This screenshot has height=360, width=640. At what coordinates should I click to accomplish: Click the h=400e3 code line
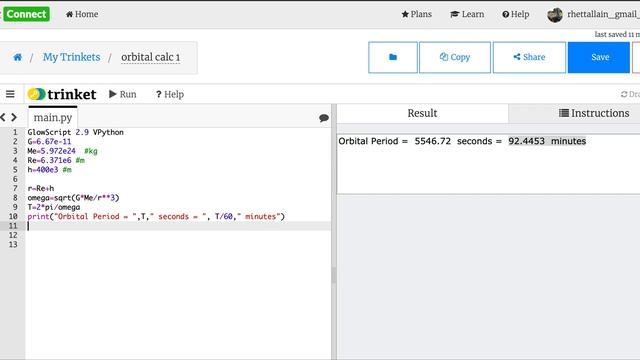coord(49,170)
